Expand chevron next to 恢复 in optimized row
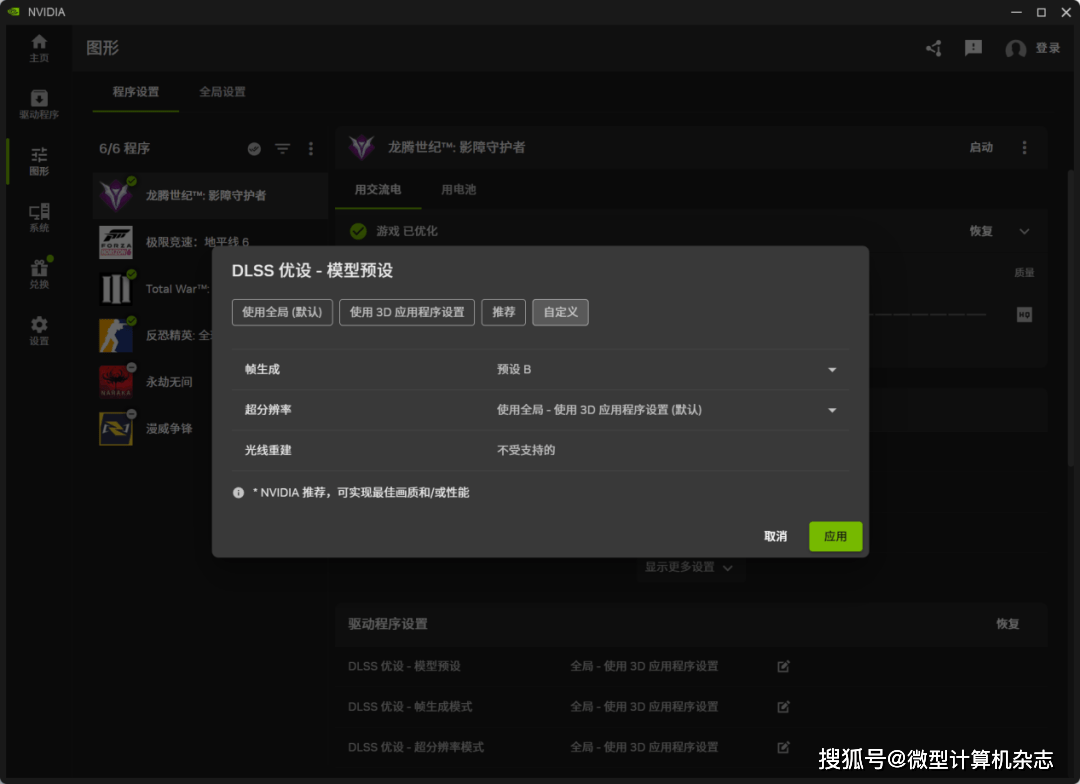The height and width of the screenshot is (784, 1080). pyautogui.click(x=1024, y=231)
